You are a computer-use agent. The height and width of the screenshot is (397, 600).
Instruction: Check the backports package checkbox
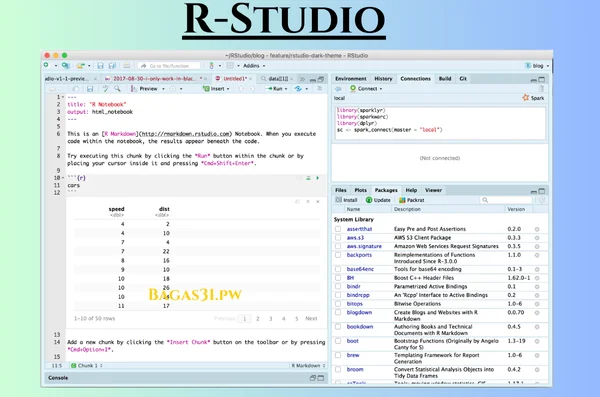338,255
